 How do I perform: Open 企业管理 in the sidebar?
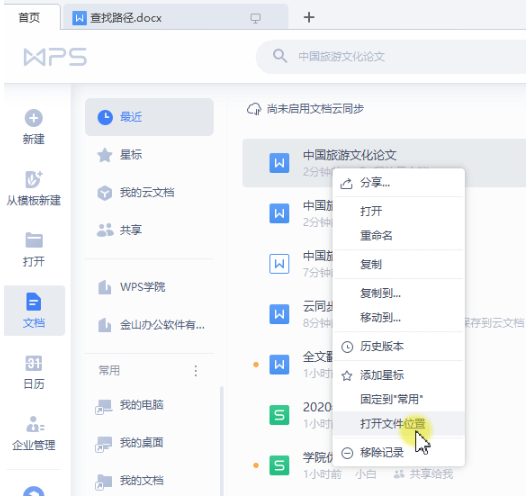click(34, 433)
